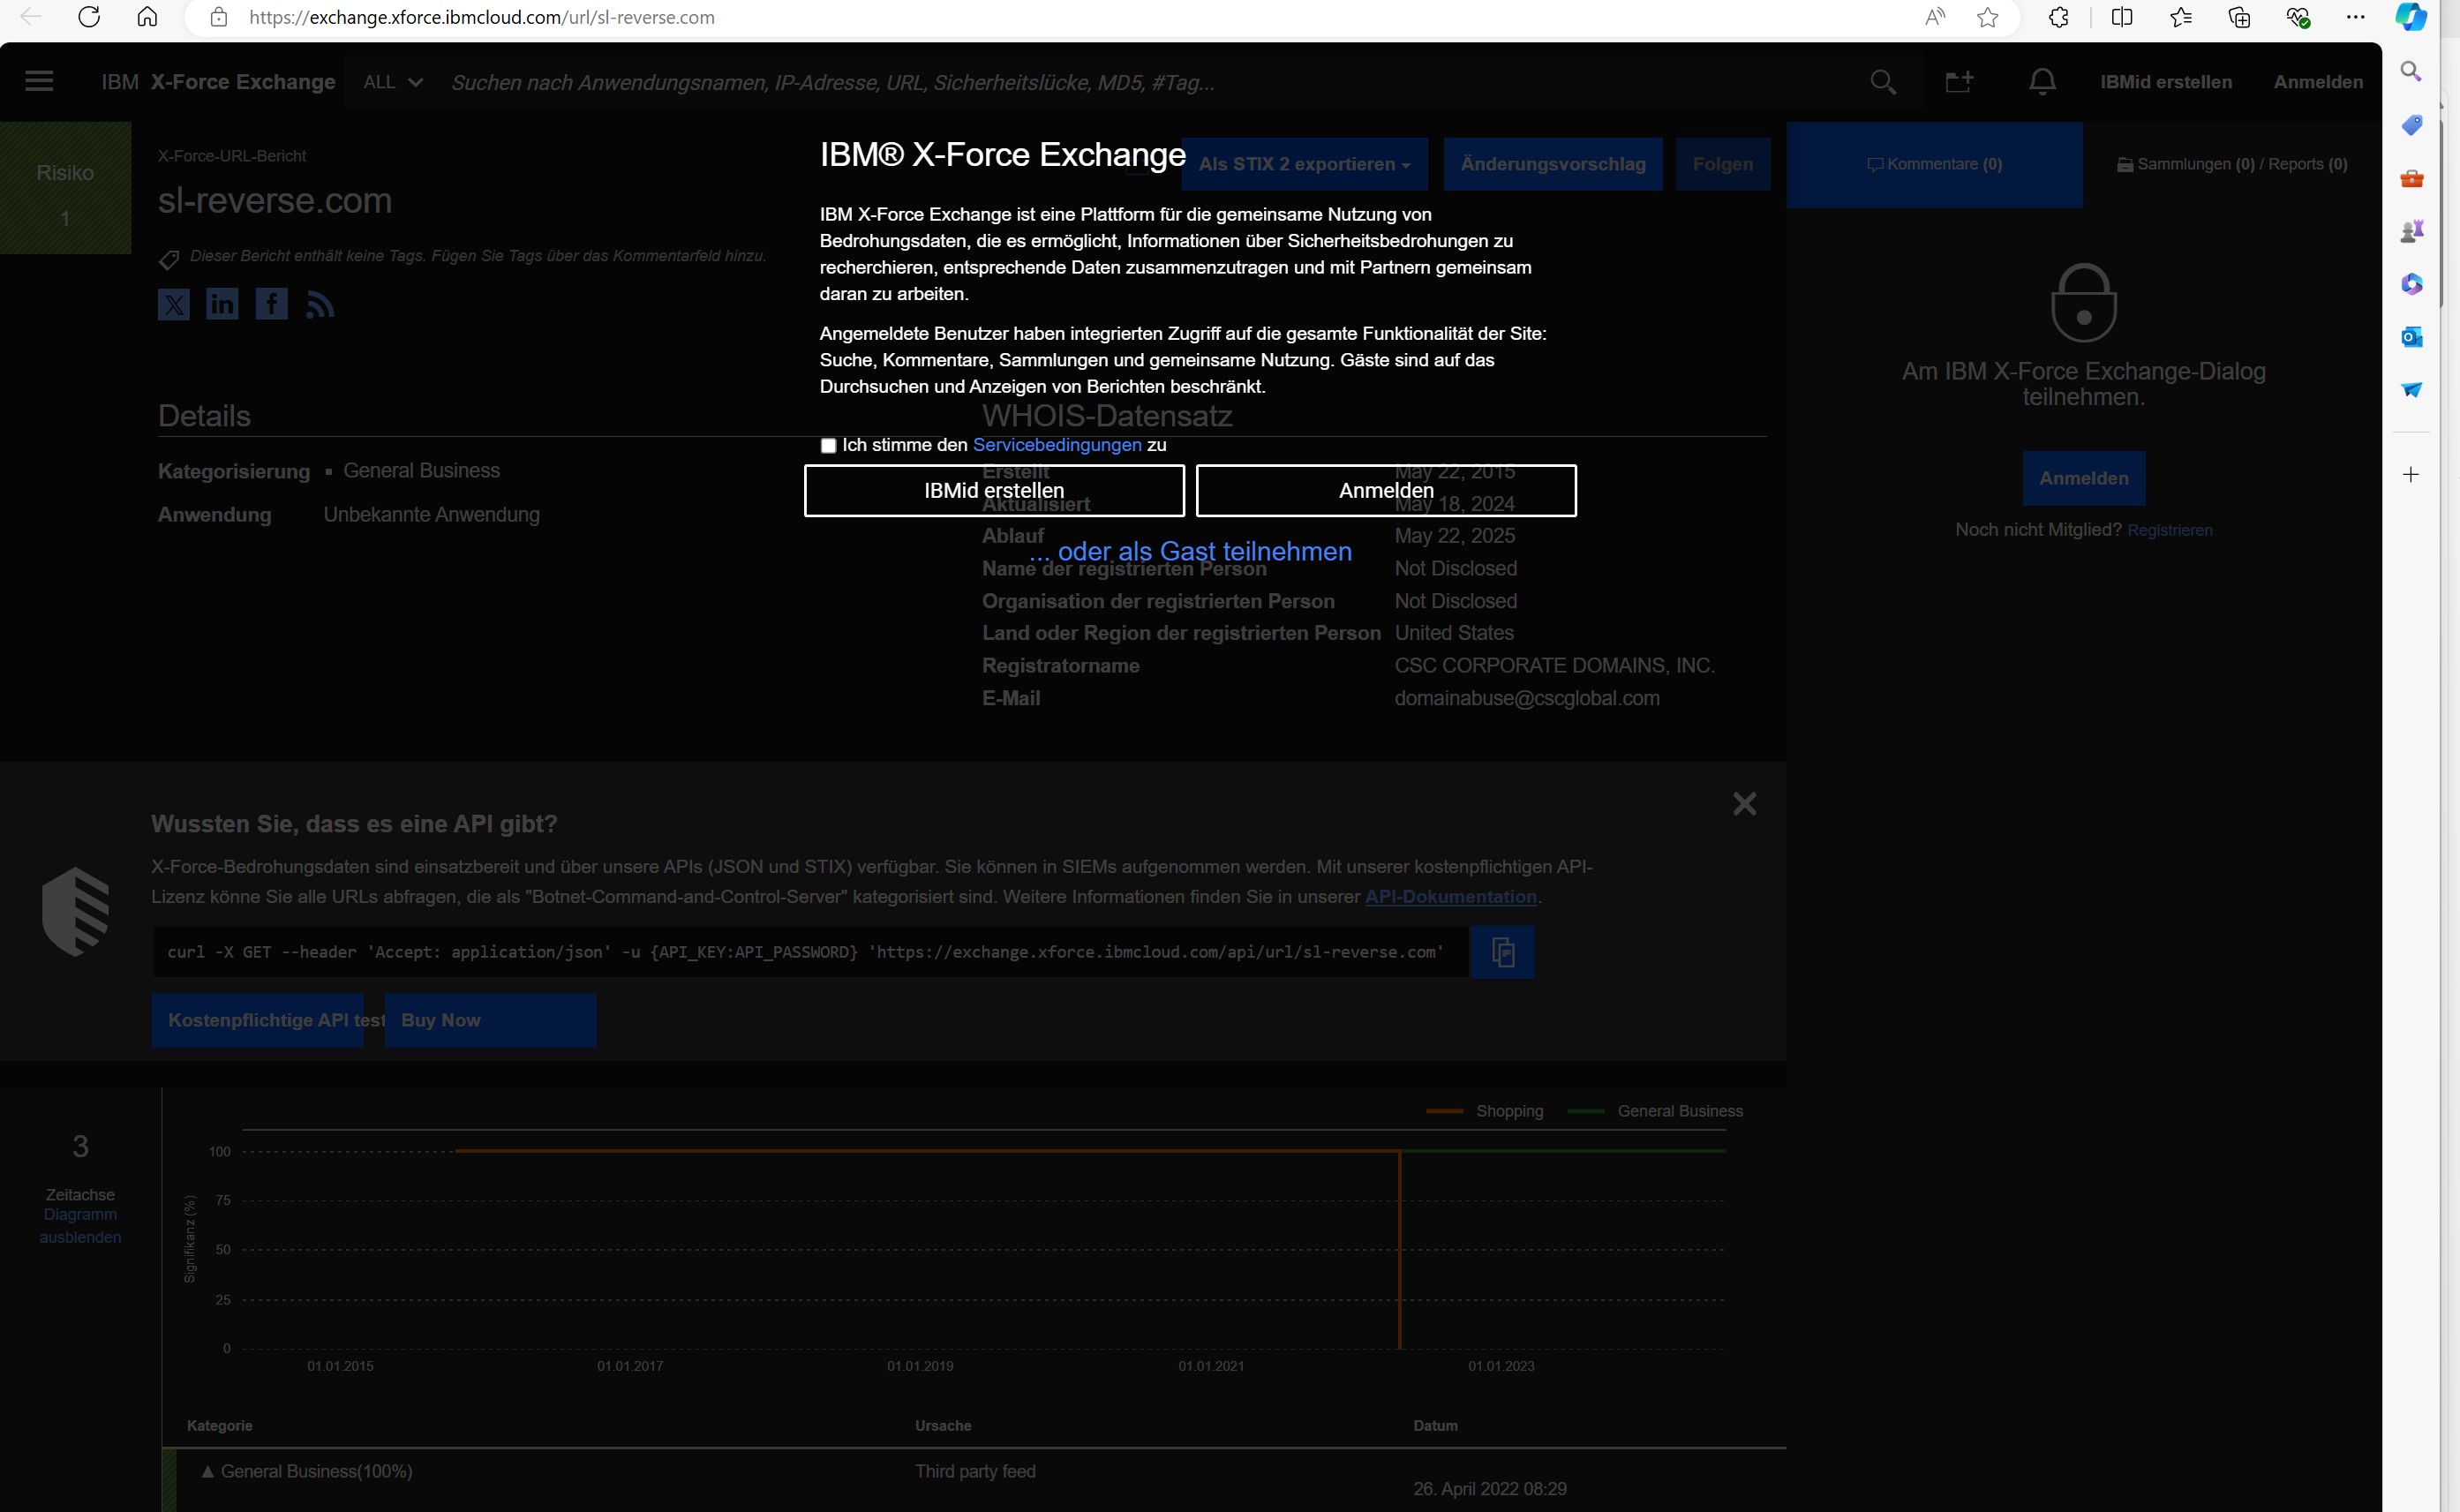This screenshot has height=1512, width=2460.
Task: Join as guest via oder als Gast teilnehmen
Action: click(x=1190, y=551)
